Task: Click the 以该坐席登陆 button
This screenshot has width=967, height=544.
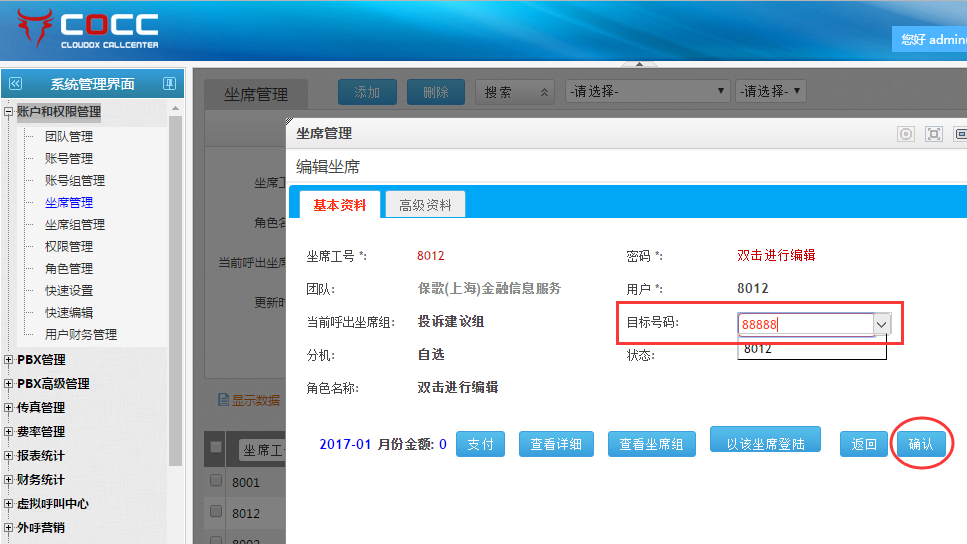Action: point(765,444)
